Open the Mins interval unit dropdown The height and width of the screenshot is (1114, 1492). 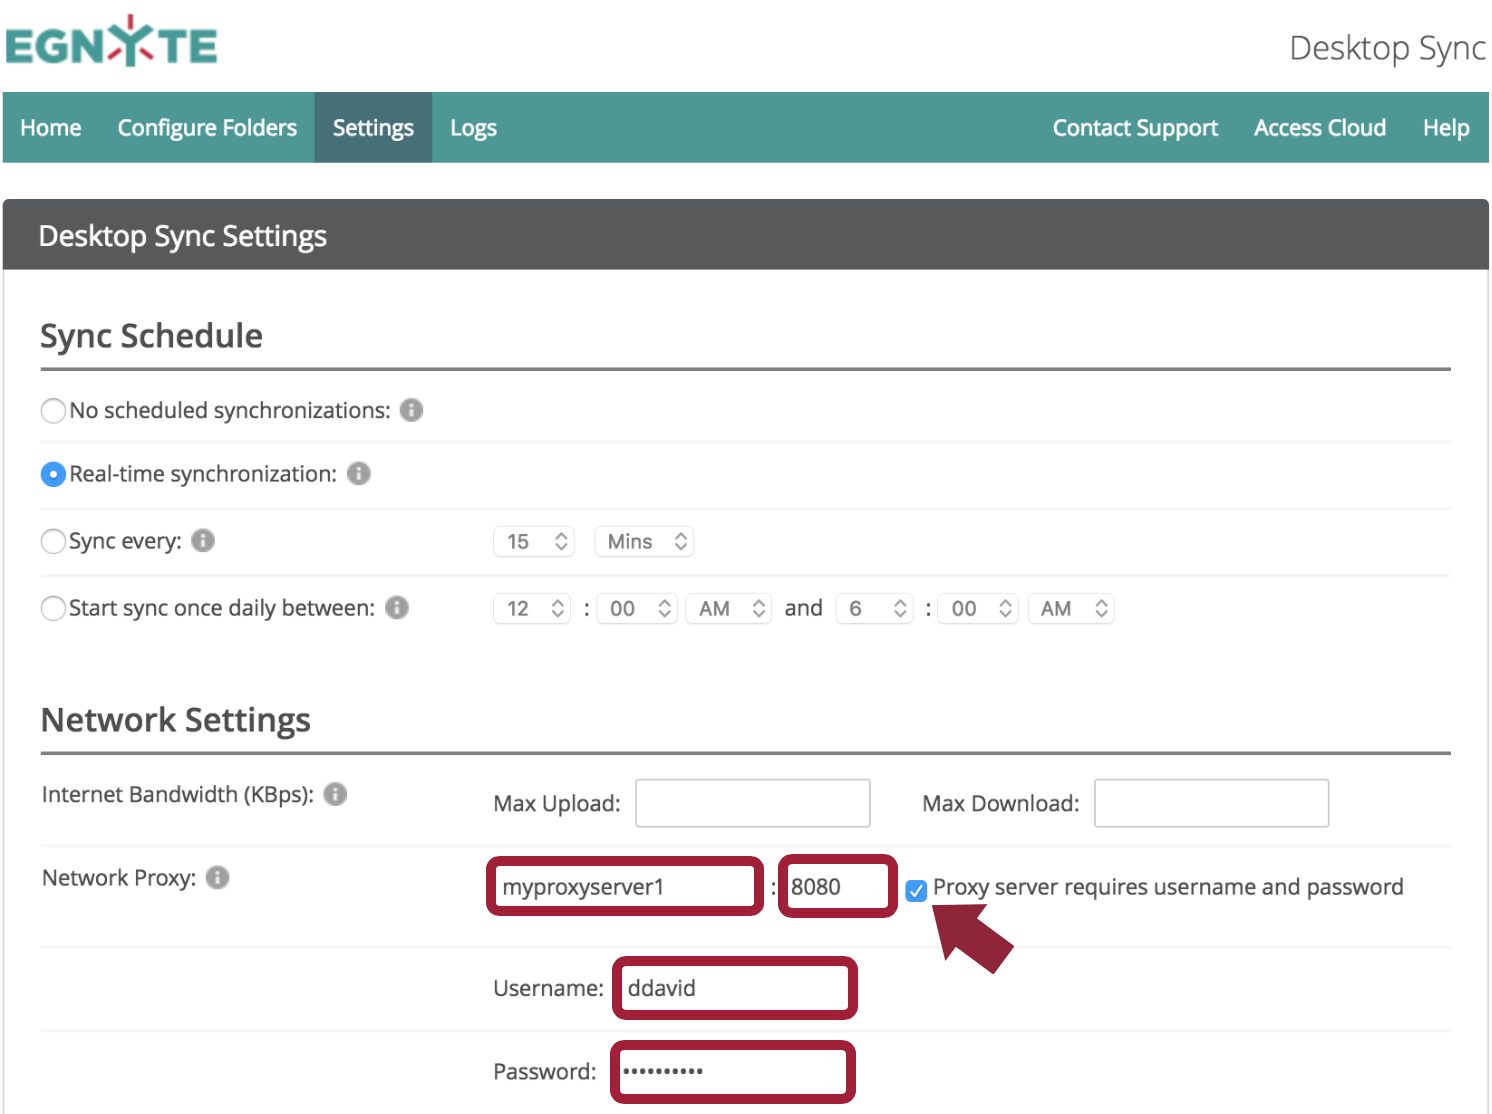[643, 541]
